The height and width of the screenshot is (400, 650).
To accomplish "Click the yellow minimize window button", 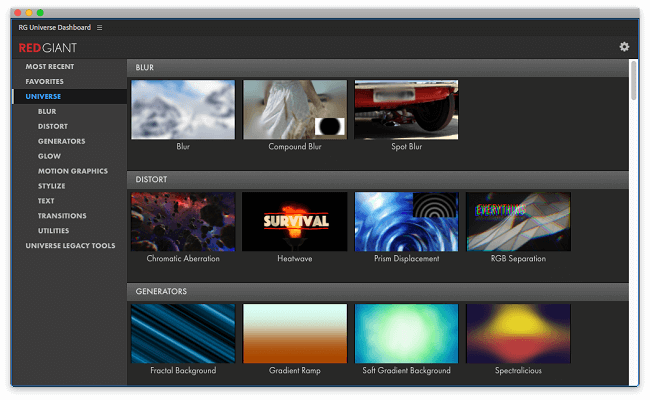I will pos(29,13).
